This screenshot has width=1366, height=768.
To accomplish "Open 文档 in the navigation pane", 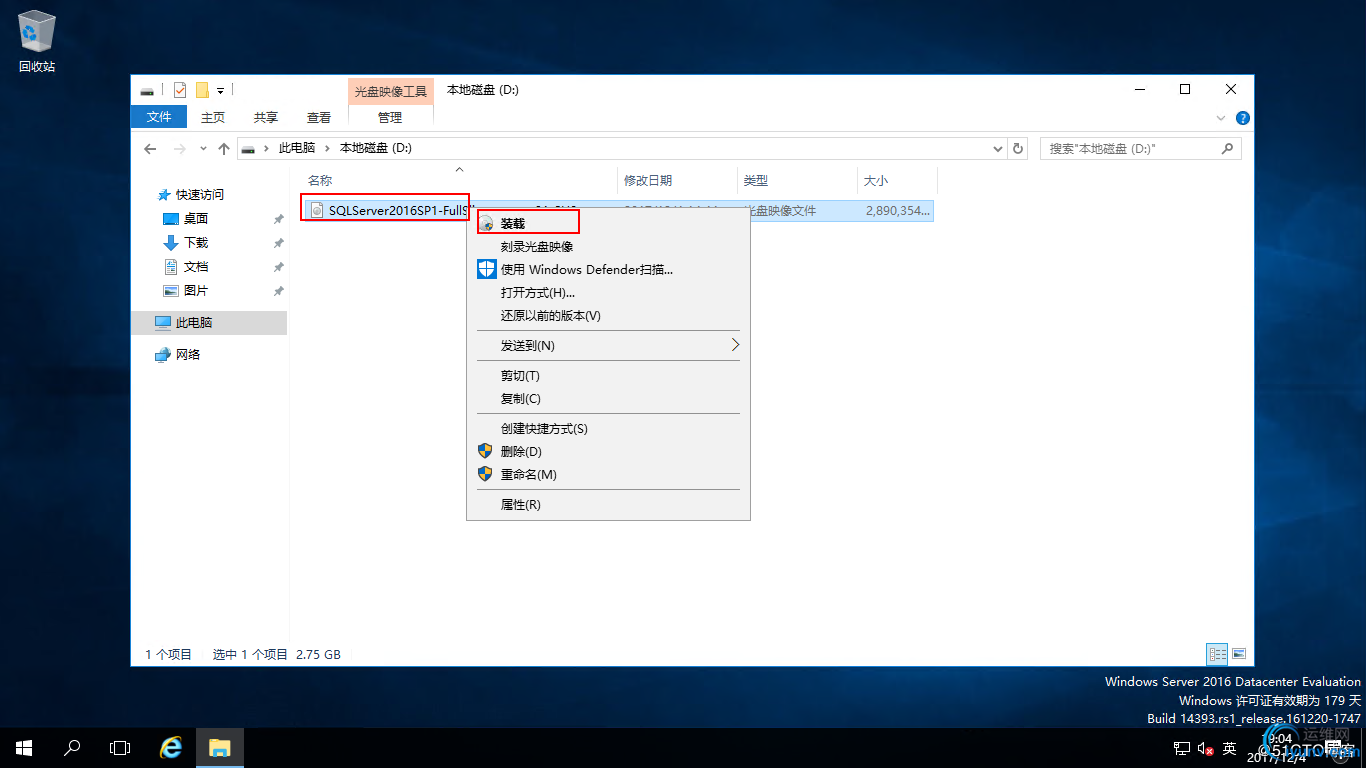I will (x=196, y=267).
